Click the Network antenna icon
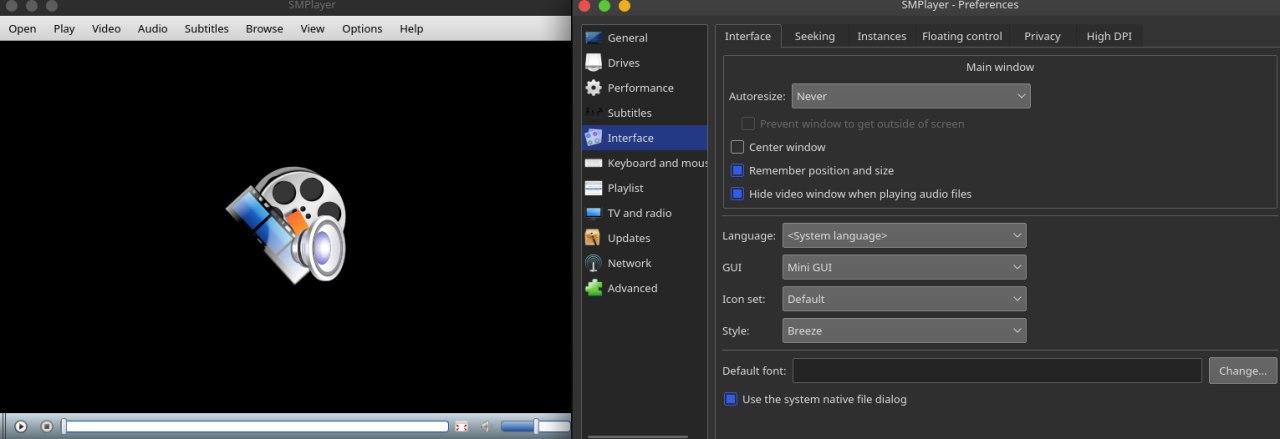This screenshot has height=439, width=1280. pyautogui.click(x=594, y=263)
